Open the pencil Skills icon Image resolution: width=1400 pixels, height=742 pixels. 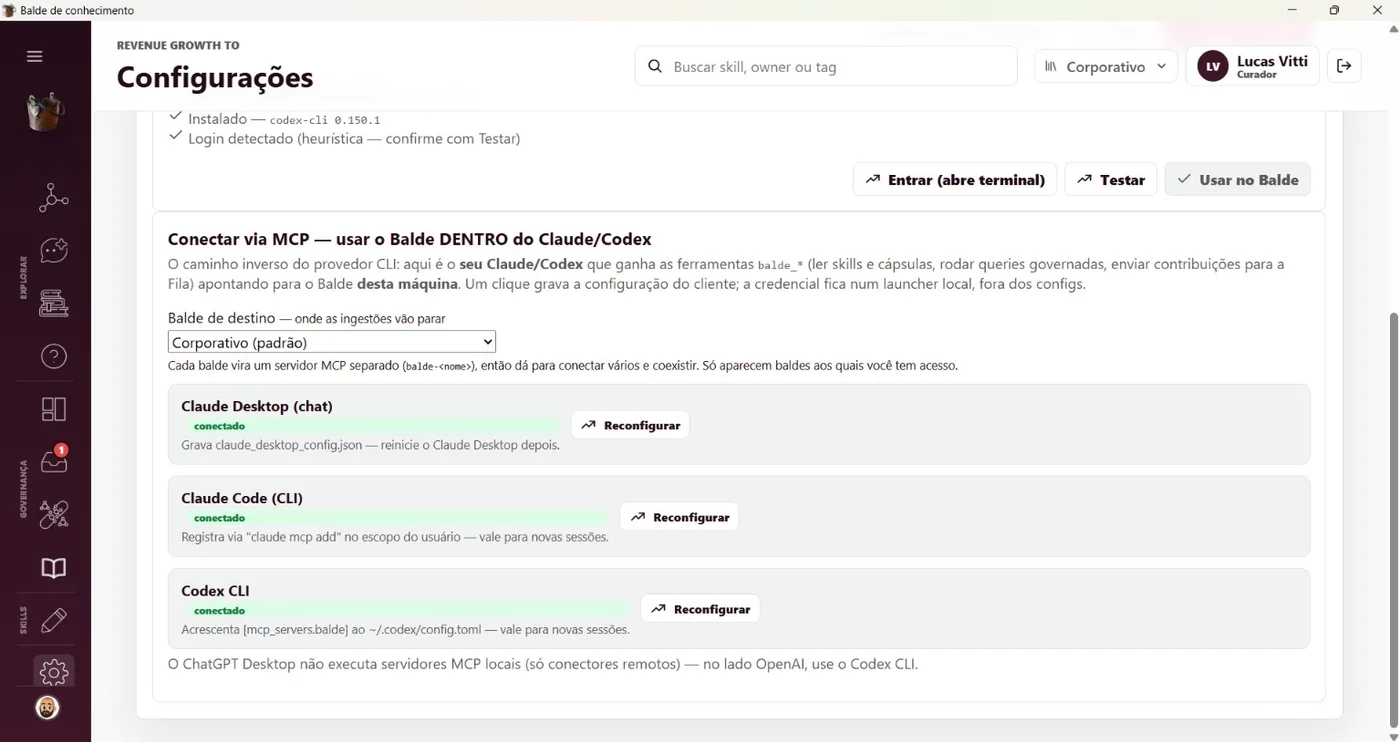click(x=53, y=621)
